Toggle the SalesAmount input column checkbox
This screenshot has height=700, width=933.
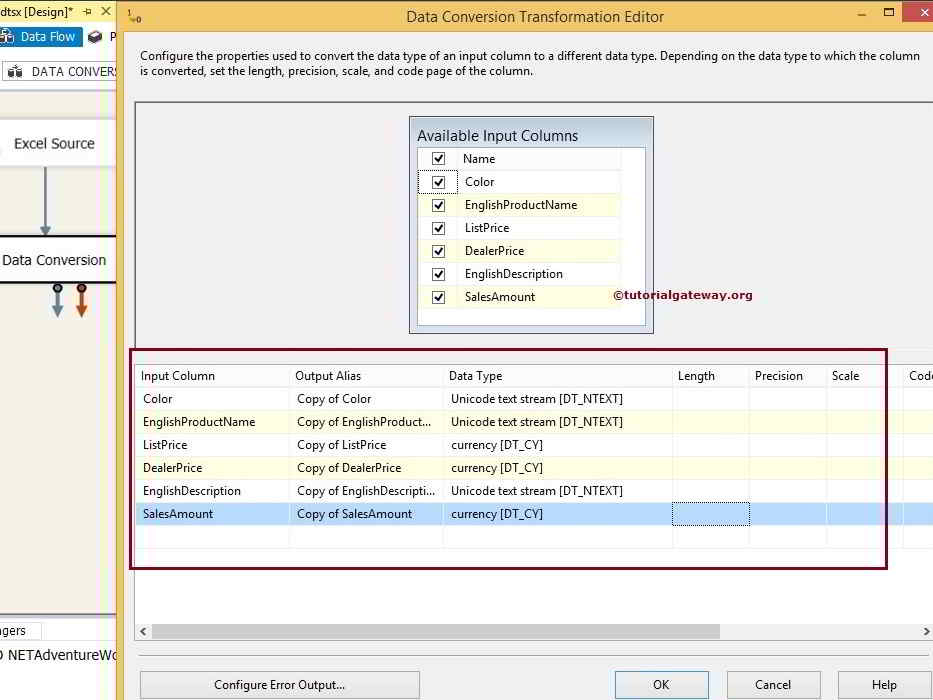point(438,296)
